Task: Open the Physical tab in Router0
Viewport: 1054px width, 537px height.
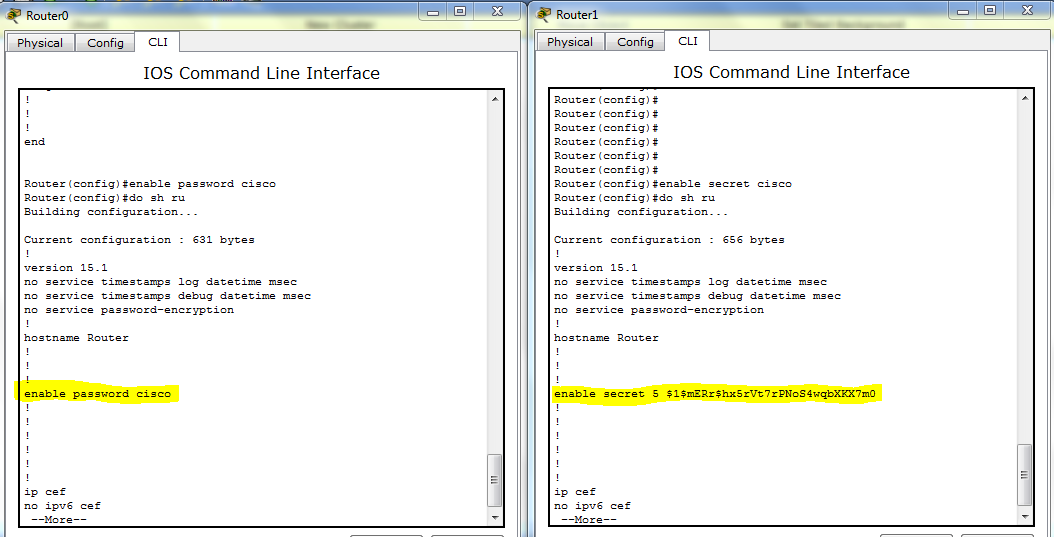Action: click(x=40, y=42)
